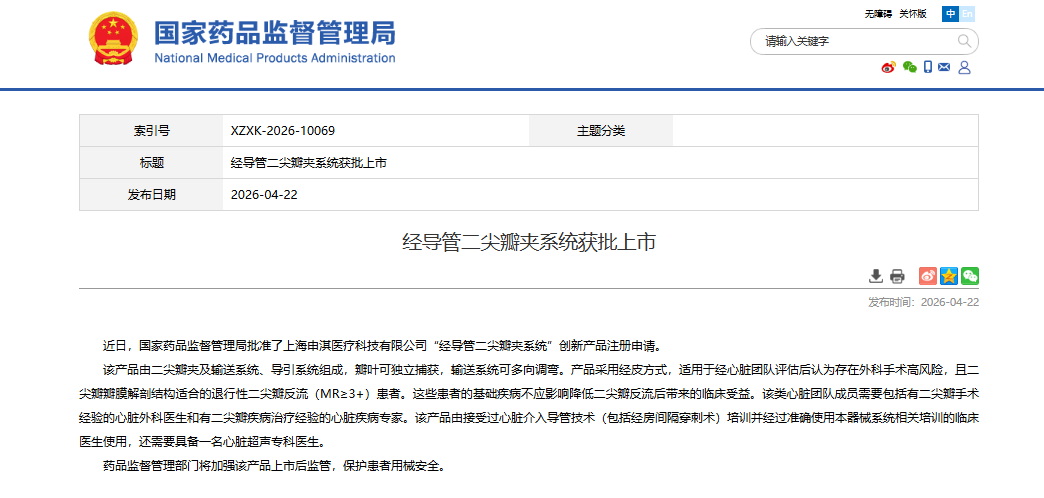Click the 发布日期 table label

coord(152,195)
